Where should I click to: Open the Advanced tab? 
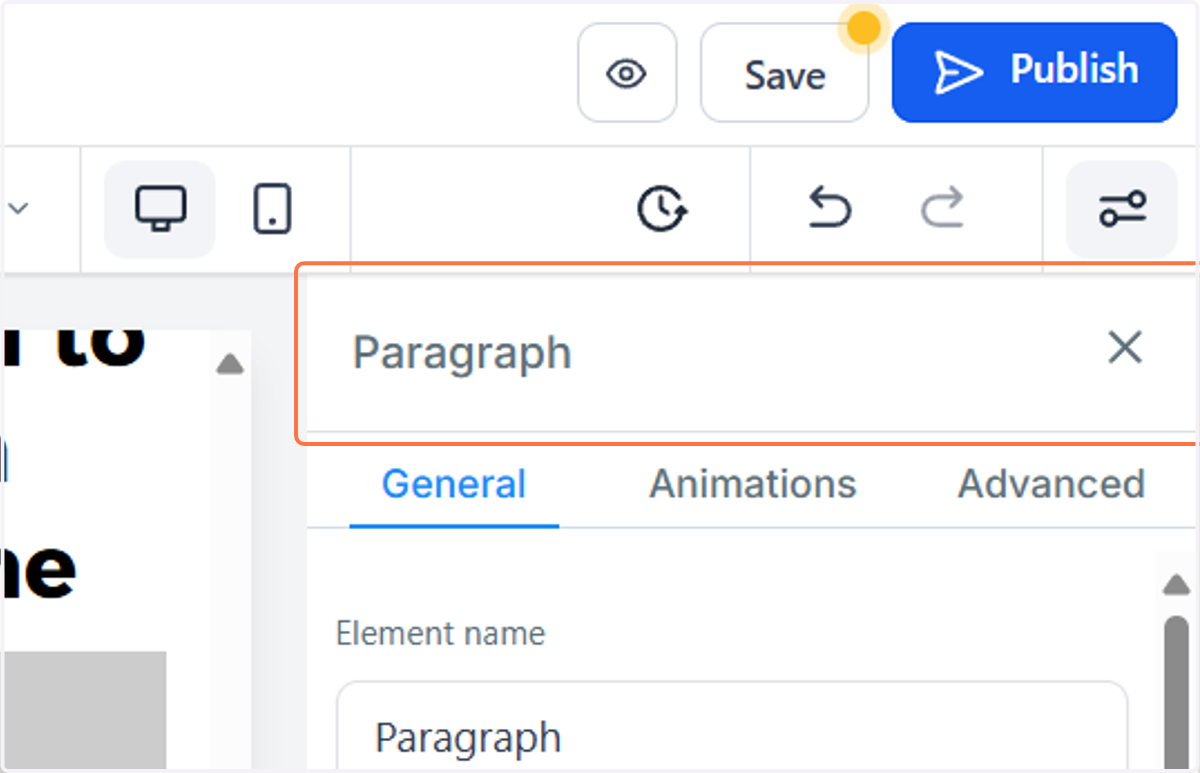pyautogui.click(x=1051, y=484)
